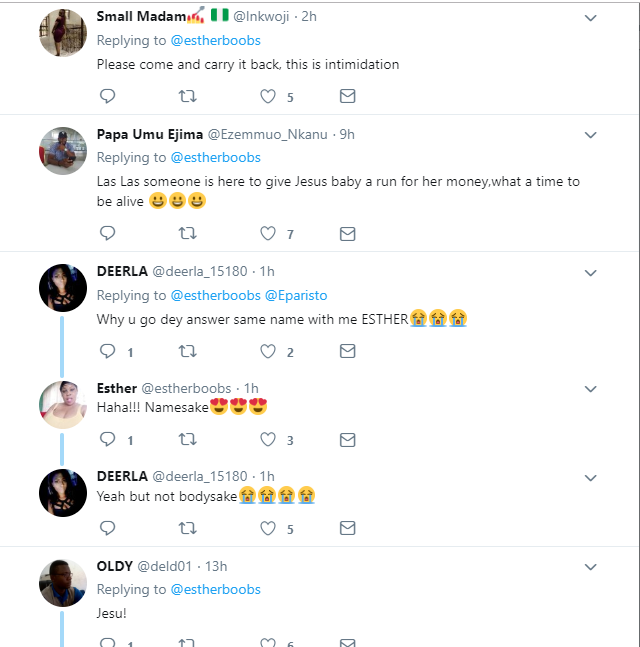Viewport: 640px width, 647px height.
Task: Share DEERLA's bodysake tweet via message icon
Action: (x=347, y=527)
